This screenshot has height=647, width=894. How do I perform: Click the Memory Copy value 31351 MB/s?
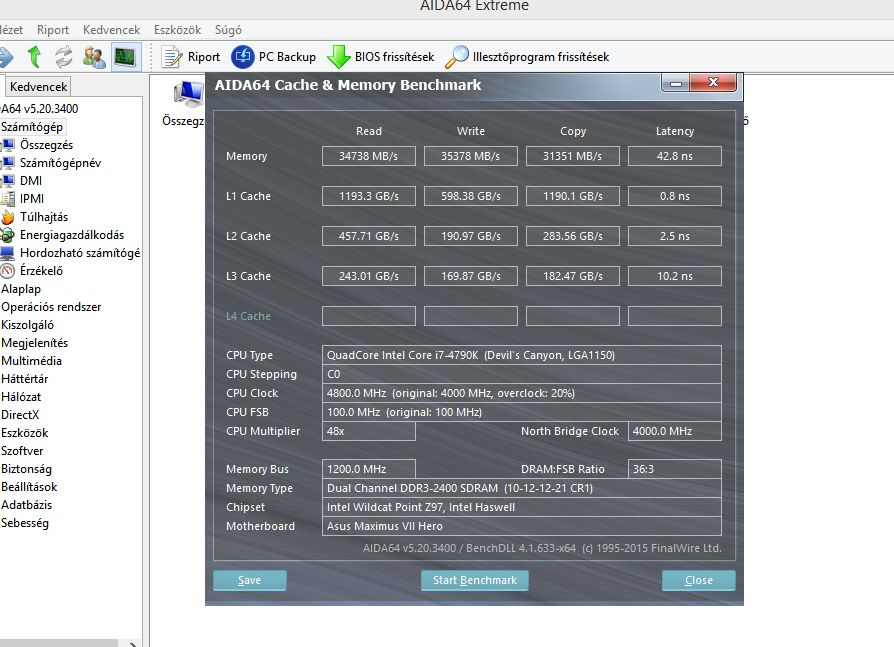(x=572, y=156)
